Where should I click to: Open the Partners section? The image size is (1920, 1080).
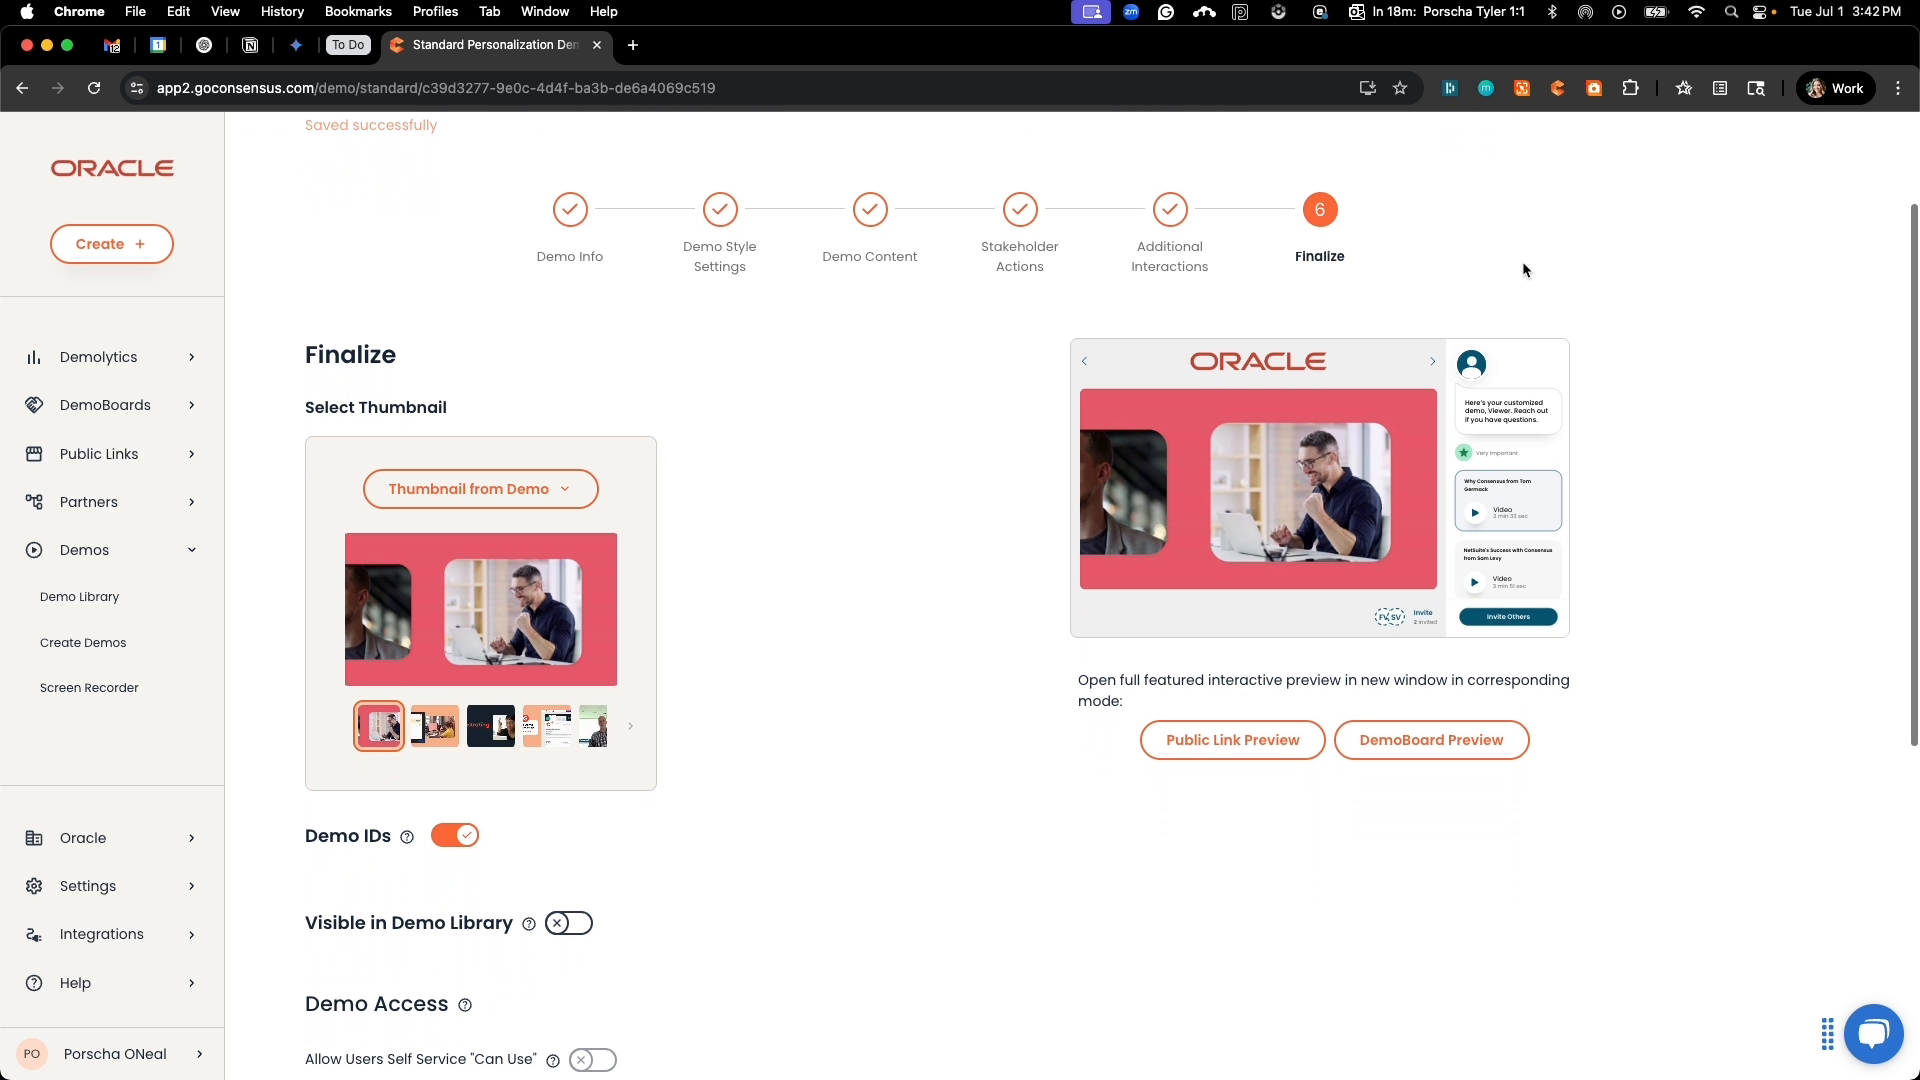coord(91,501)
